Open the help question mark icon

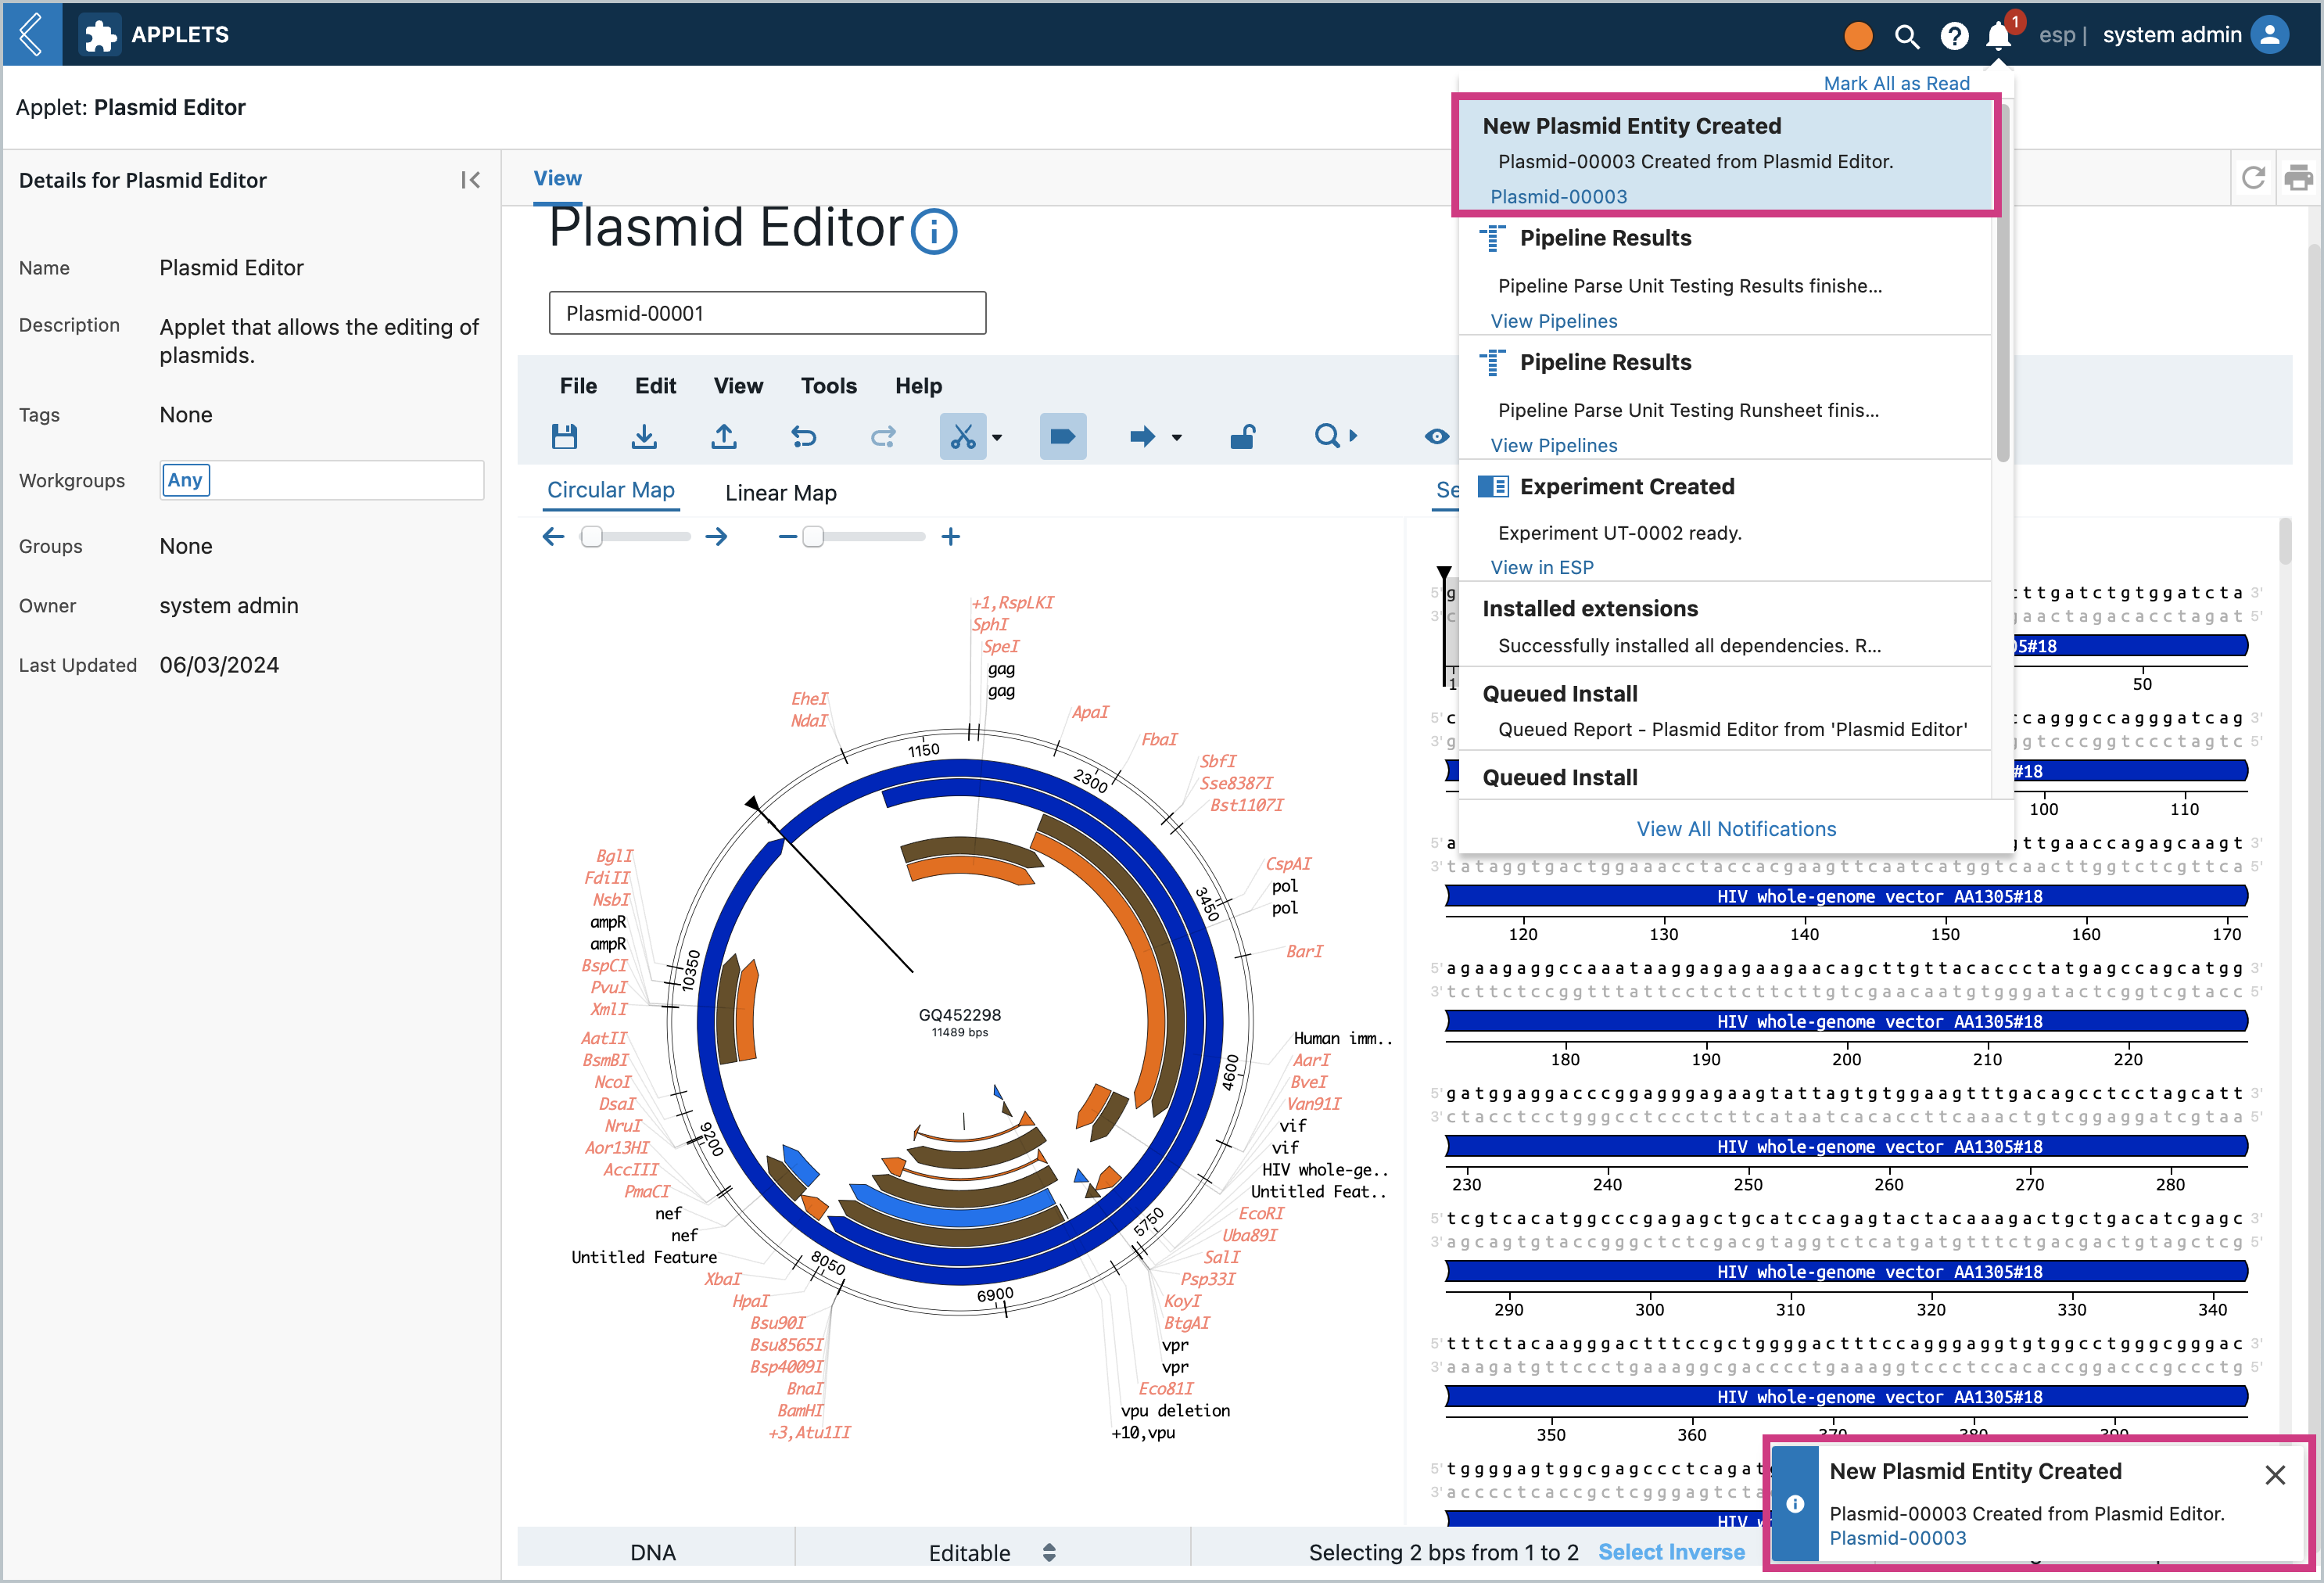[1954, 36]
